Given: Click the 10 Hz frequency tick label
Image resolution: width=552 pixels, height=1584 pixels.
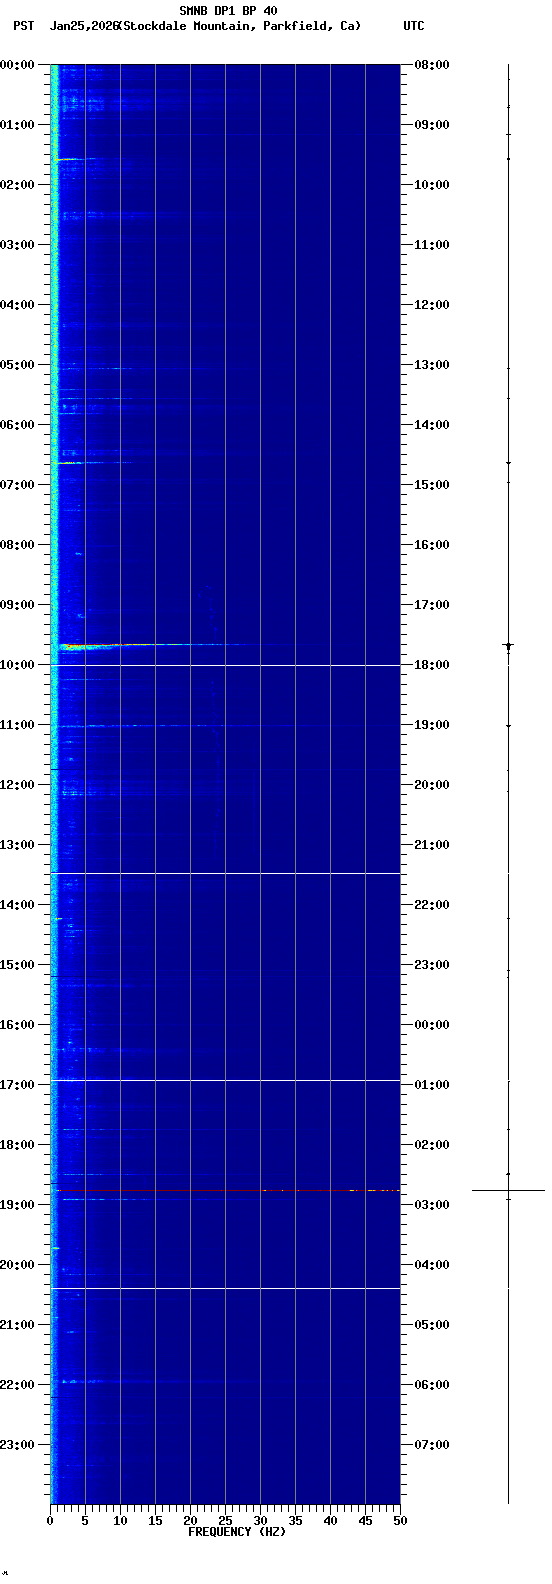Looking at the screenshot, I should pos(120,1521).
